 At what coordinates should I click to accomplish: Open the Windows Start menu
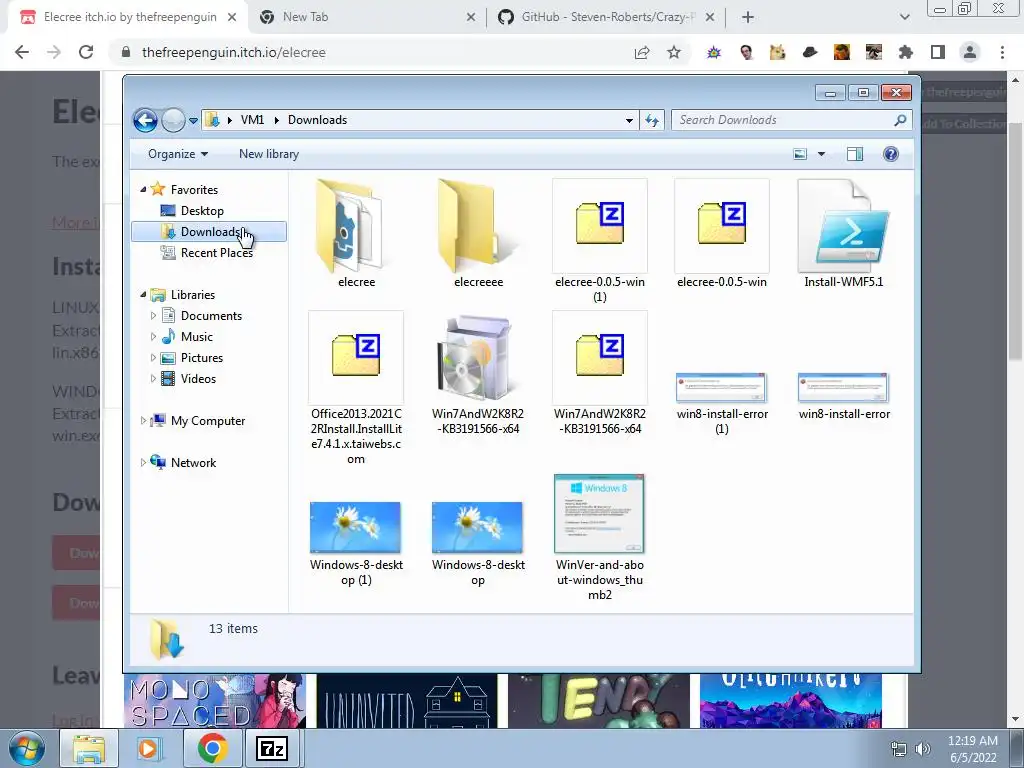click(x=27, y=748)
